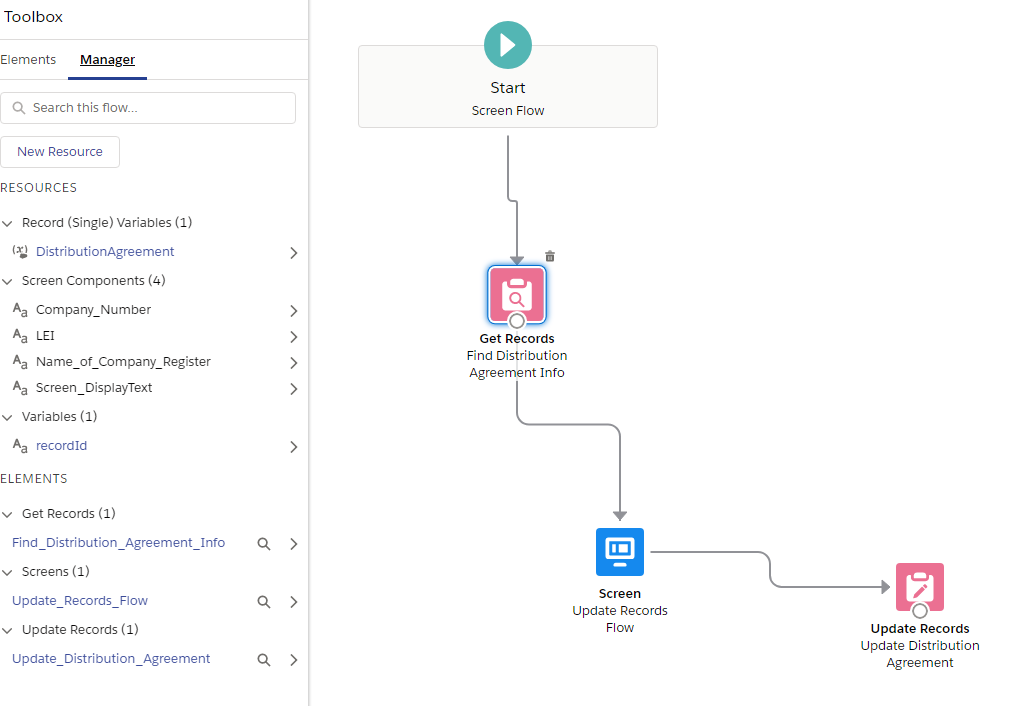Select the Get Records element icon

tap(517, 294)
